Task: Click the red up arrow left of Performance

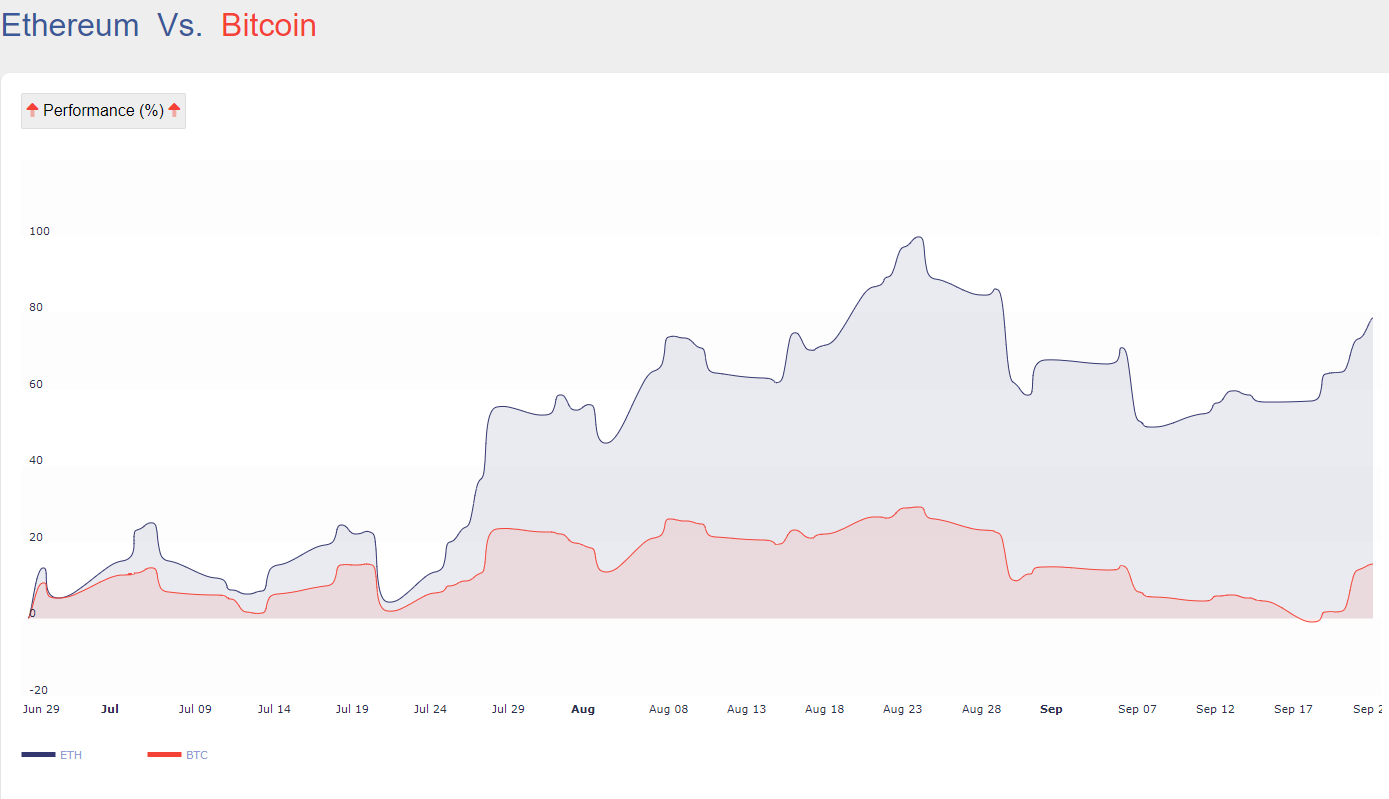Action: pos(32,110)
